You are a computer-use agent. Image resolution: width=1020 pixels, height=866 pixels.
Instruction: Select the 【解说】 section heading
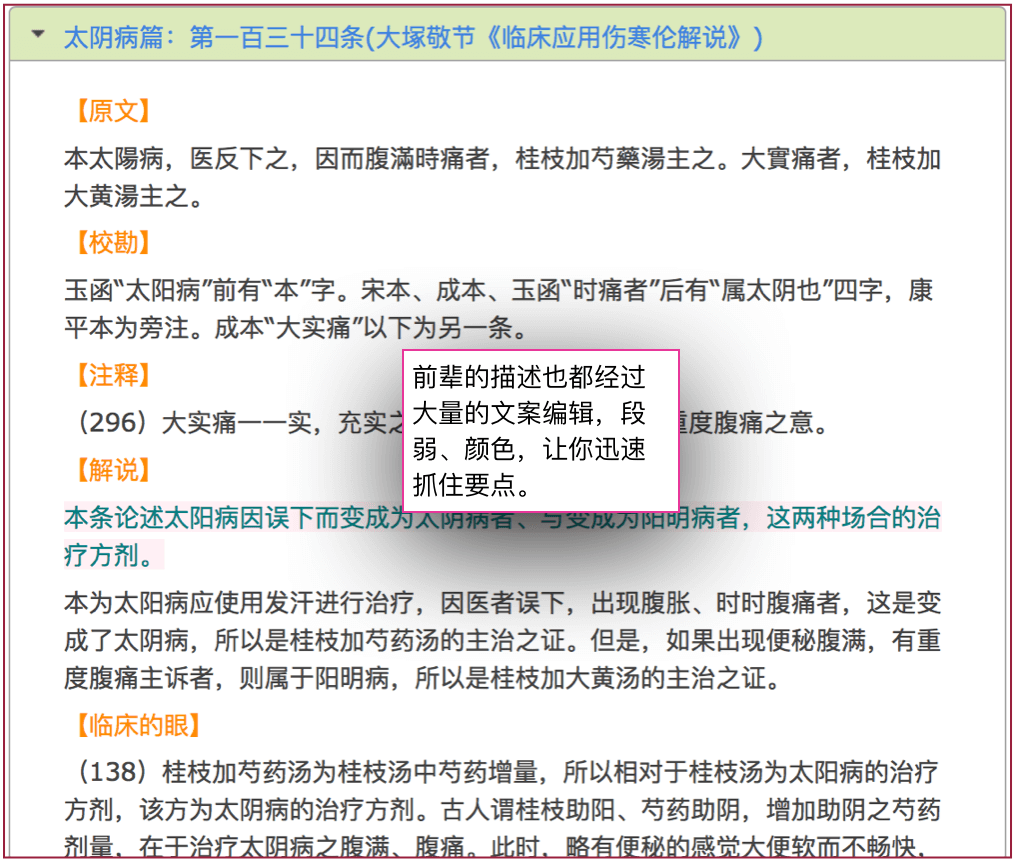click(x=111, y=470)
